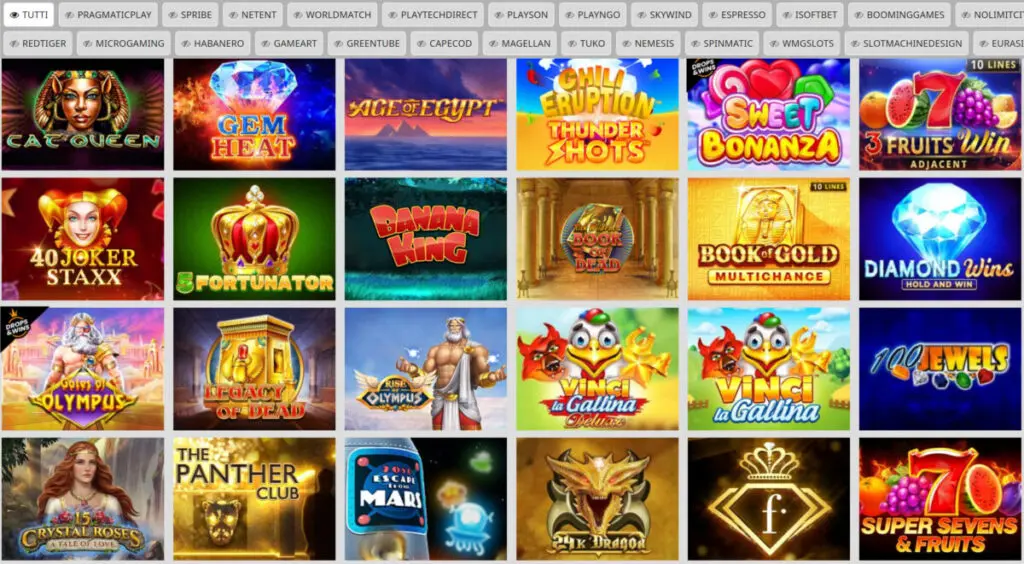
Task: Filter games by NETENT provider
Action: click(x=253, y=14)
